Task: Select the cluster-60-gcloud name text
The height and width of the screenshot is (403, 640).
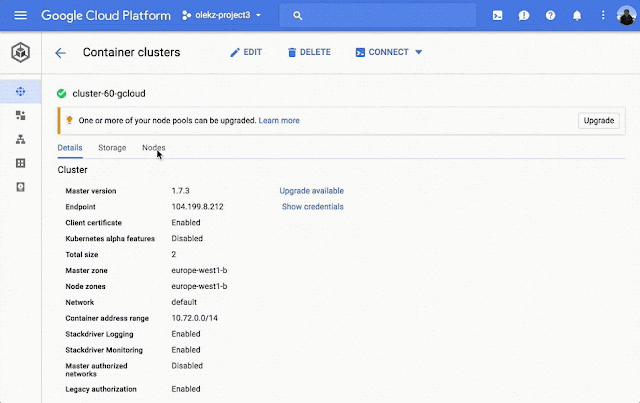Action: pos(109,94)
